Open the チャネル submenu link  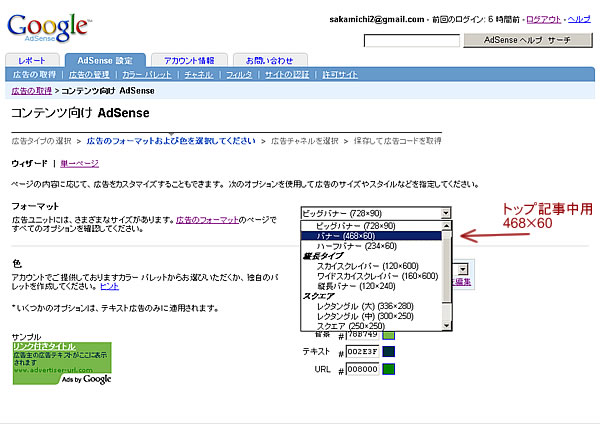[x=199, y=75]
